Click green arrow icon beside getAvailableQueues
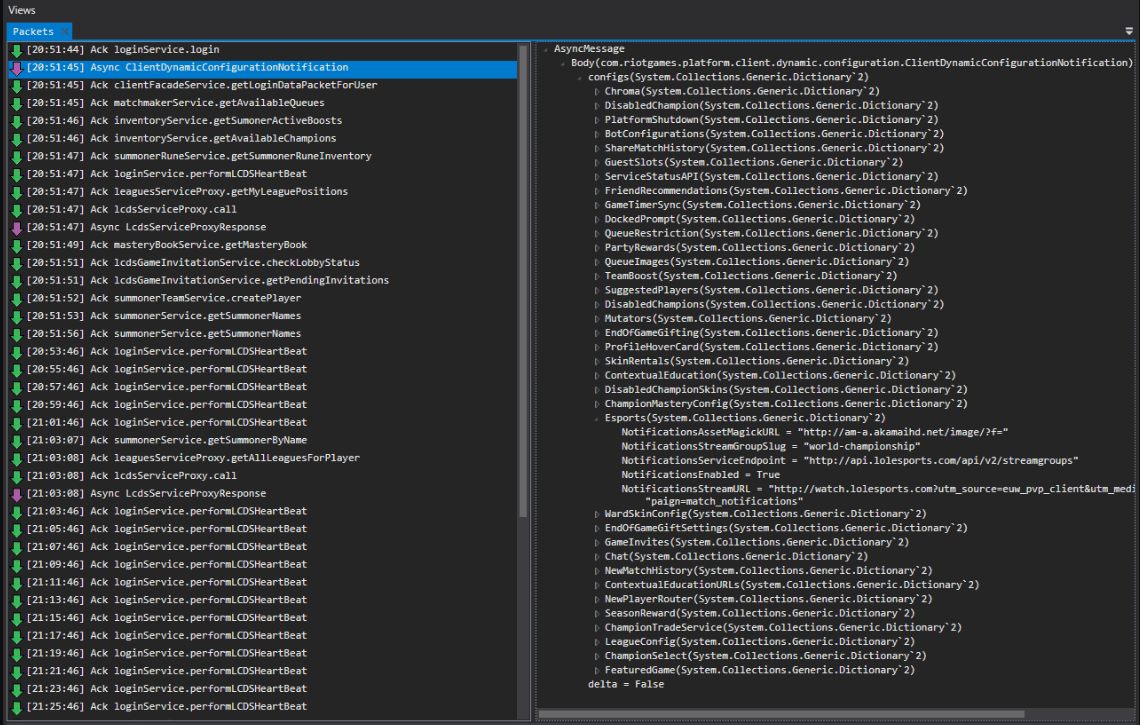Viewport: 1140px width, 725px height. click(x=17, y=103)
